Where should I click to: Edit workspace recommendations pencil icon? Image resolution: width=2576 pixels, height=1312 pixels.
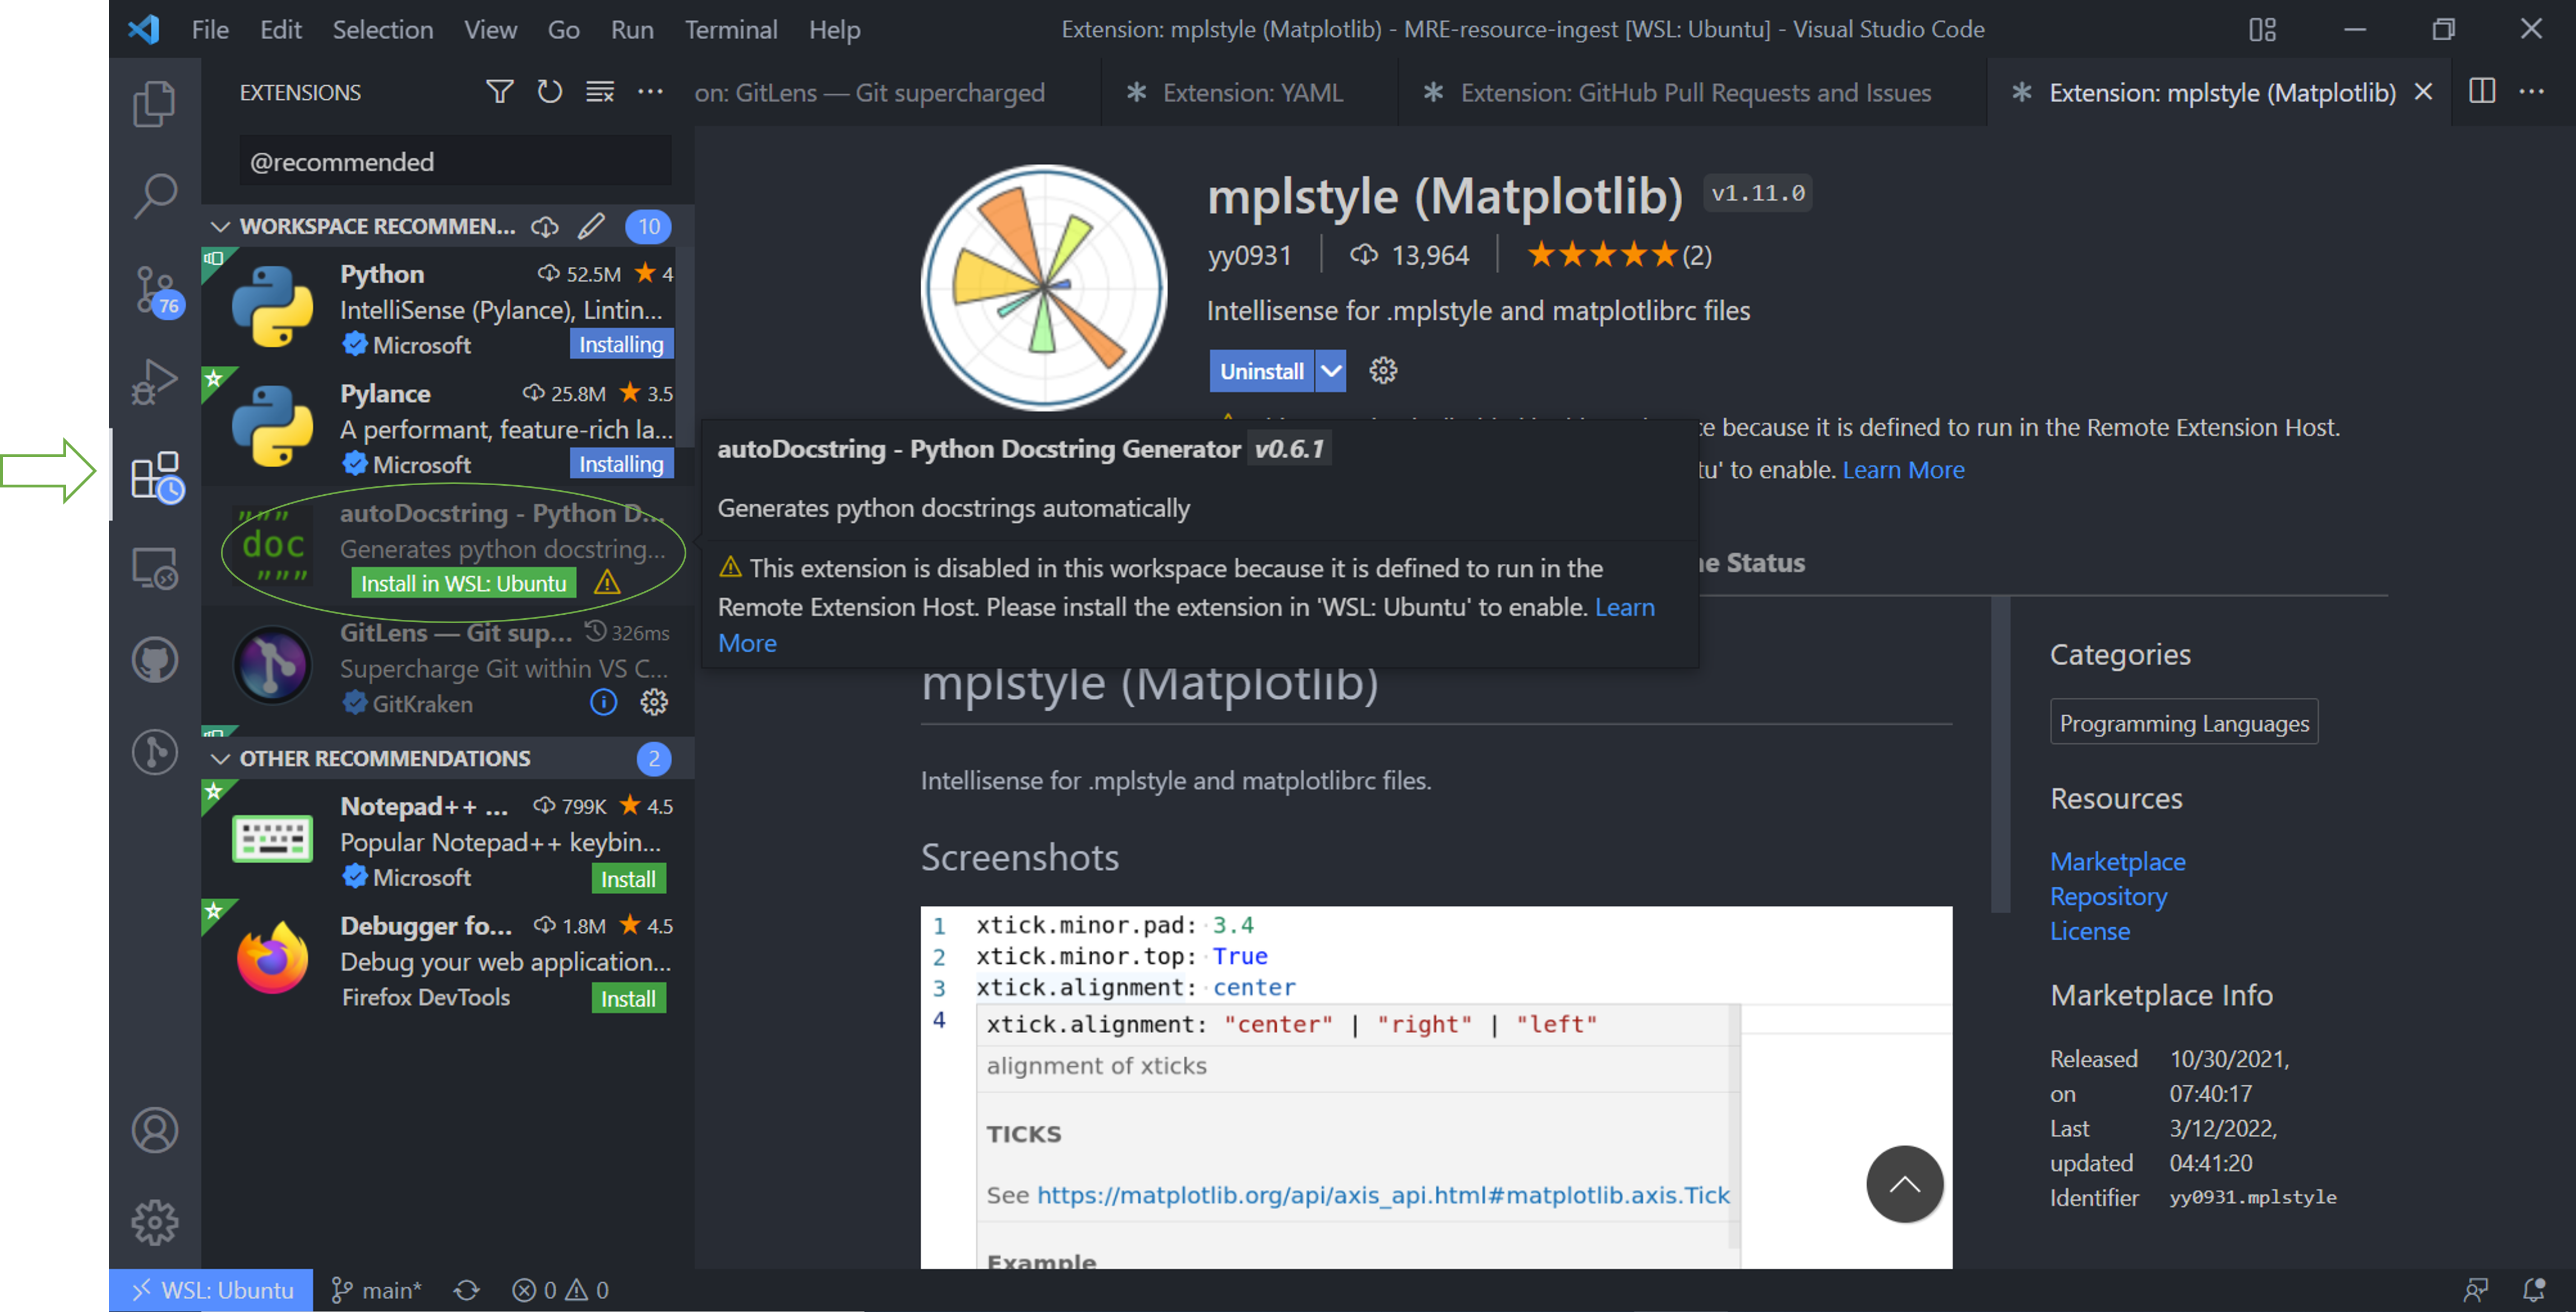591,227
